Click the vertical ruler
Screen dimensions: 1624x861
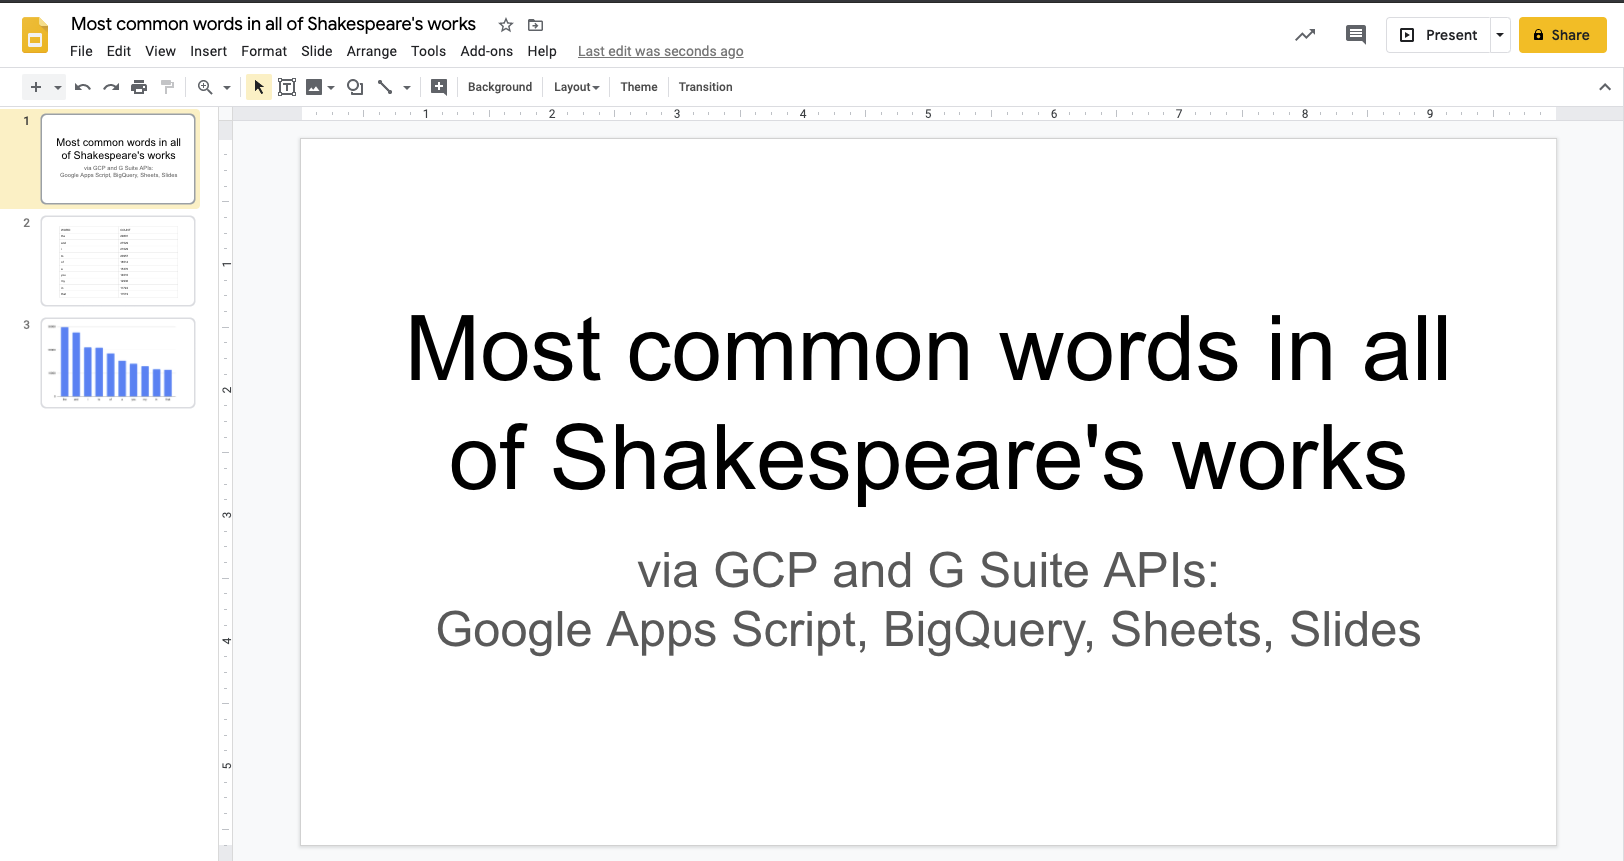coord(226,490)
